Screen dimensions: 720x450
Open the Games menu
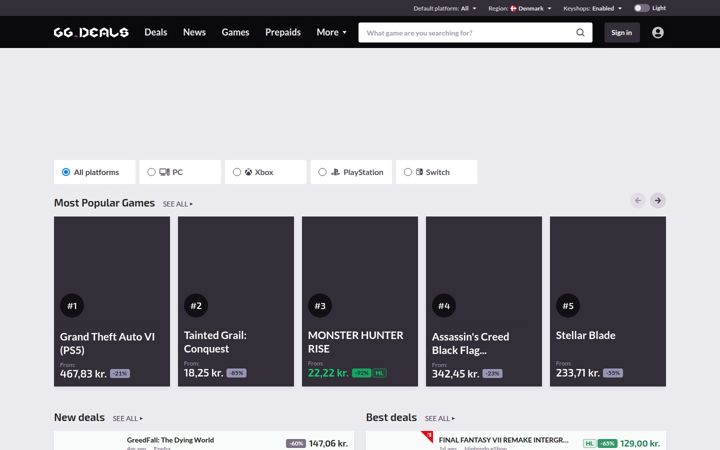(235, 32)
